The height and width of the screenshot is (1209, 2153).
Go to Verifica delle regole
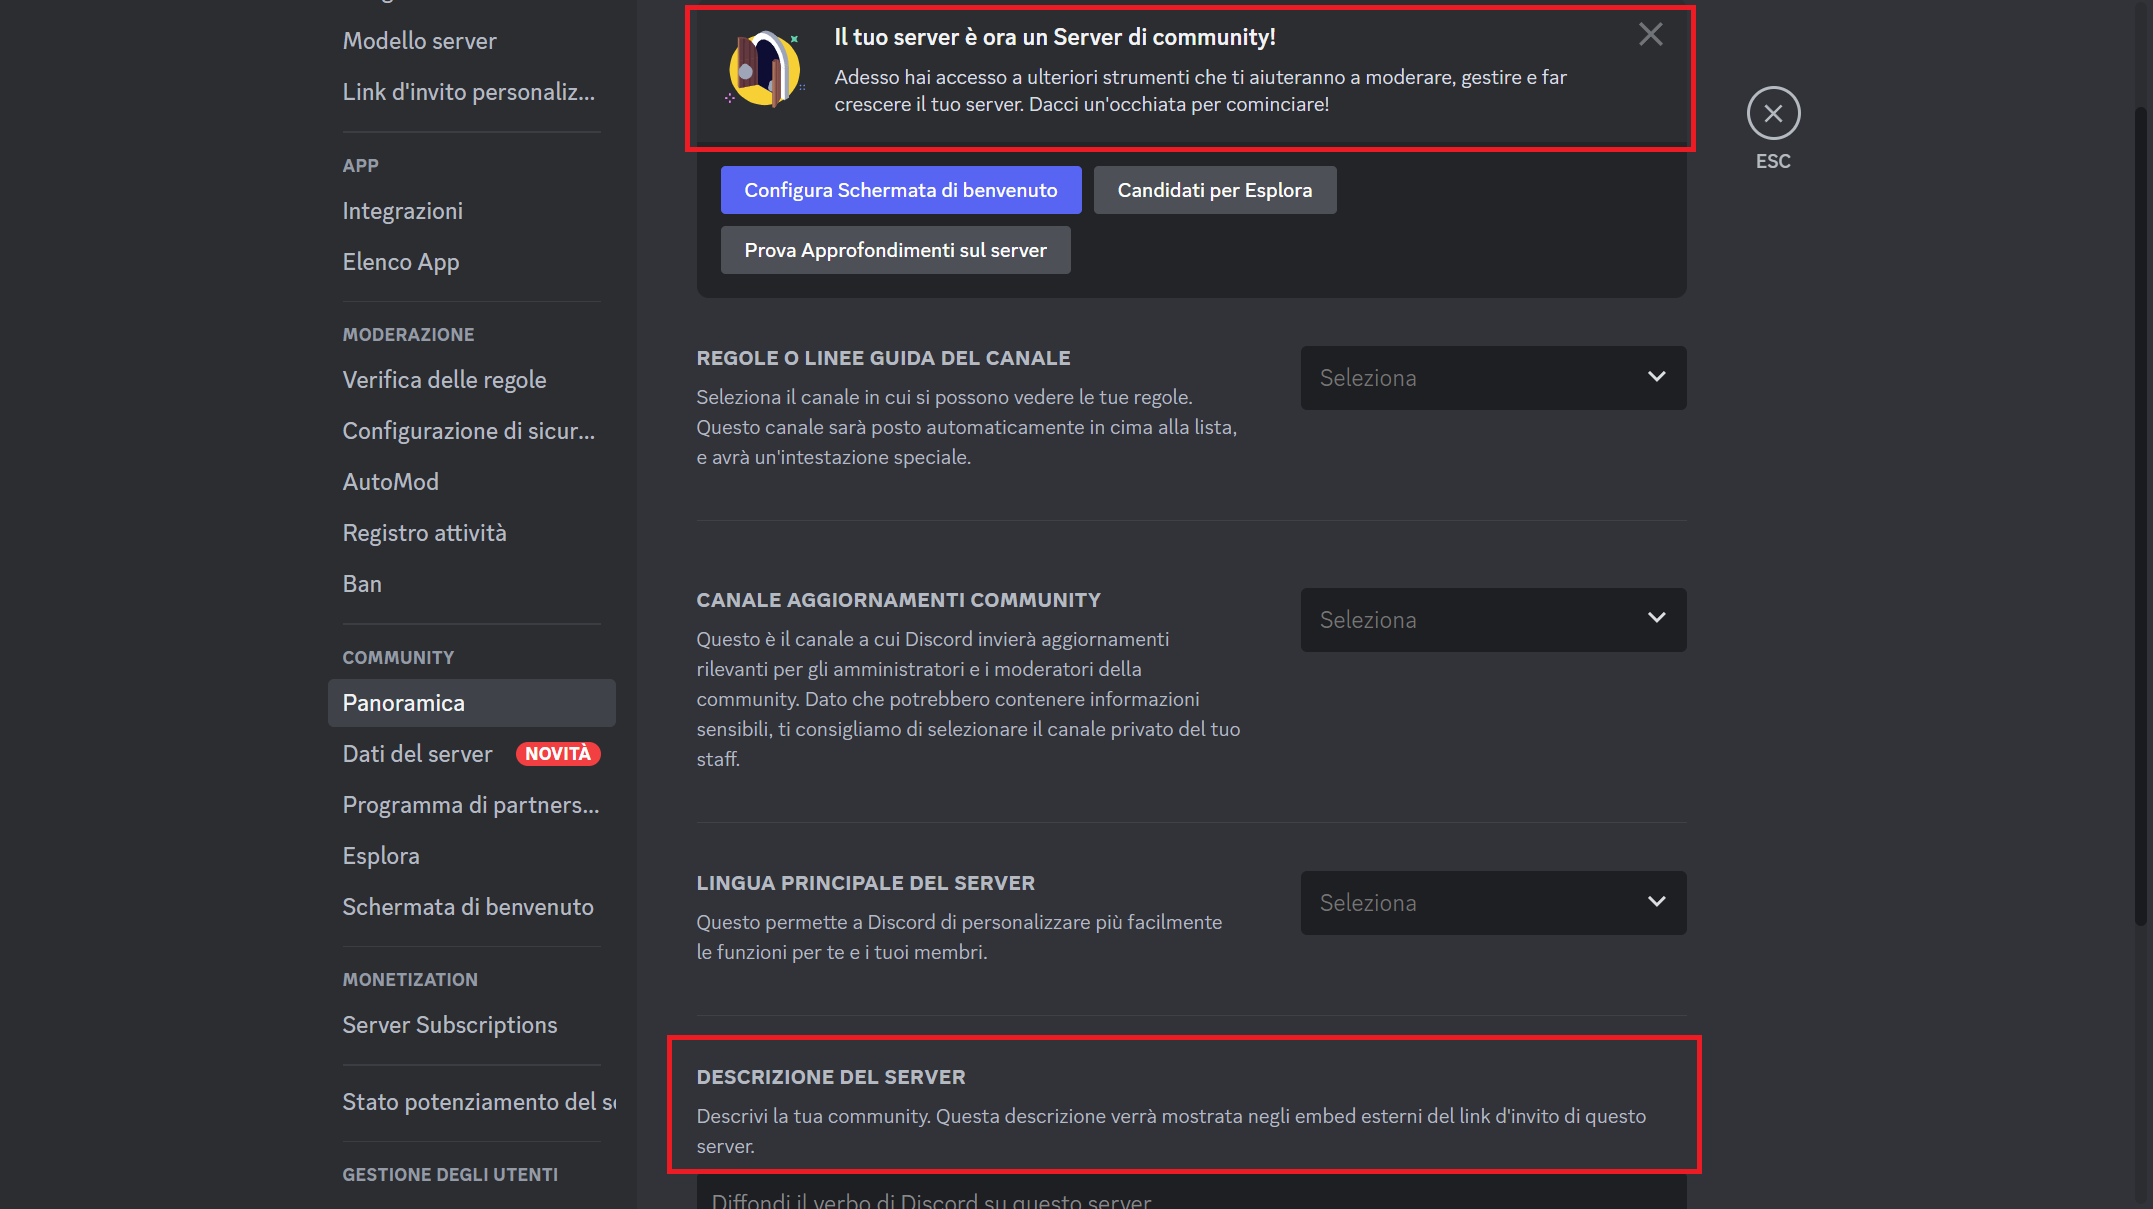(444, 379)
